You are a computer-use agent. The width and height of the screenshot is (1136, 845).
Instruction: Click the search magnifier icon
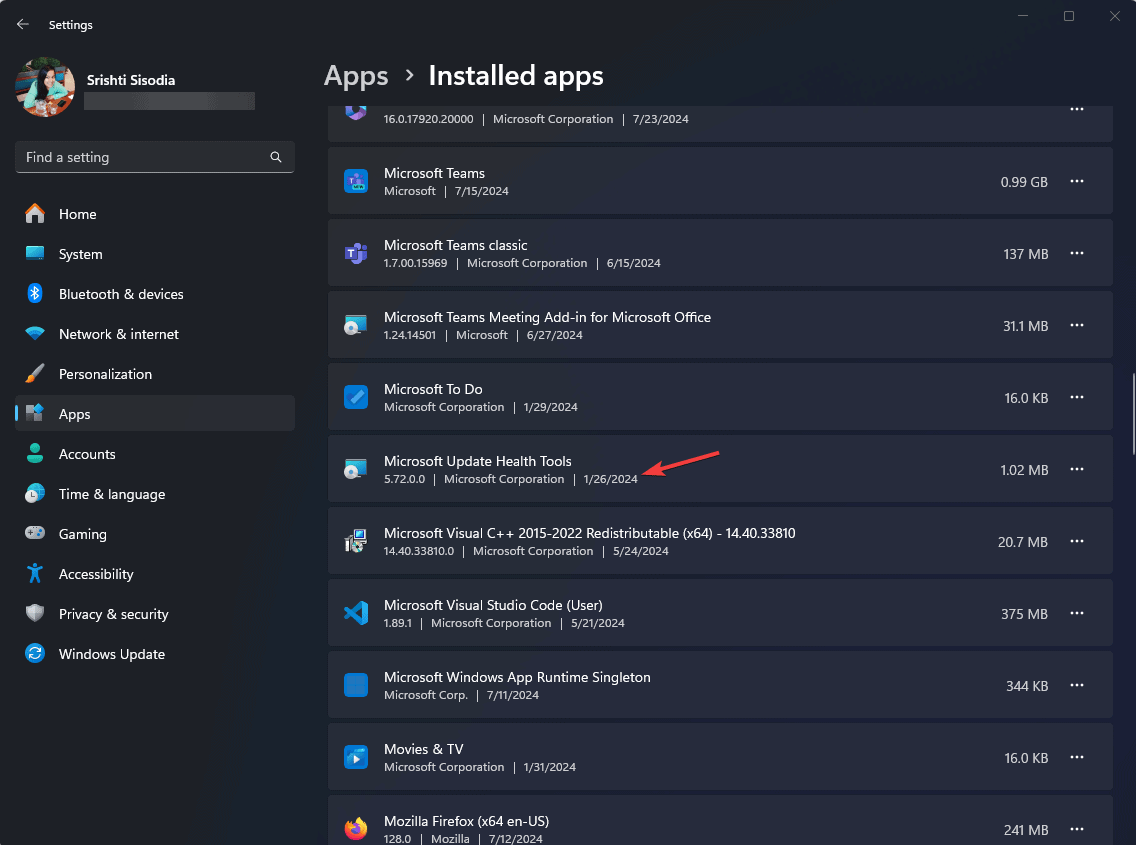(276, 157)
